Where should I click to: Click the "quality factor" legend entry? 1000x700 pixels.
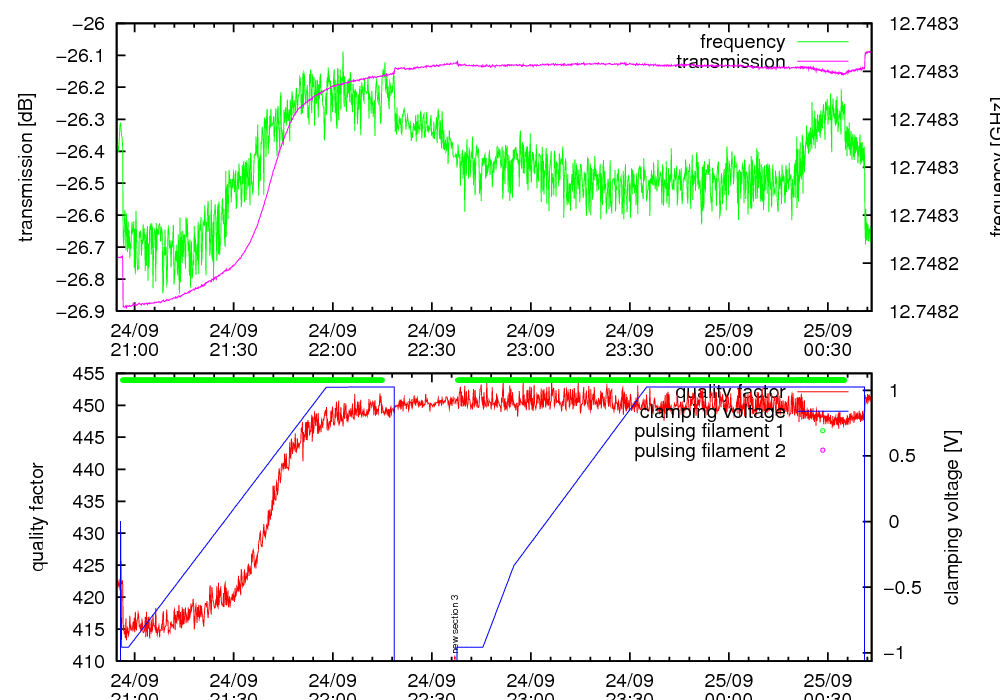(x=730, y=391)
